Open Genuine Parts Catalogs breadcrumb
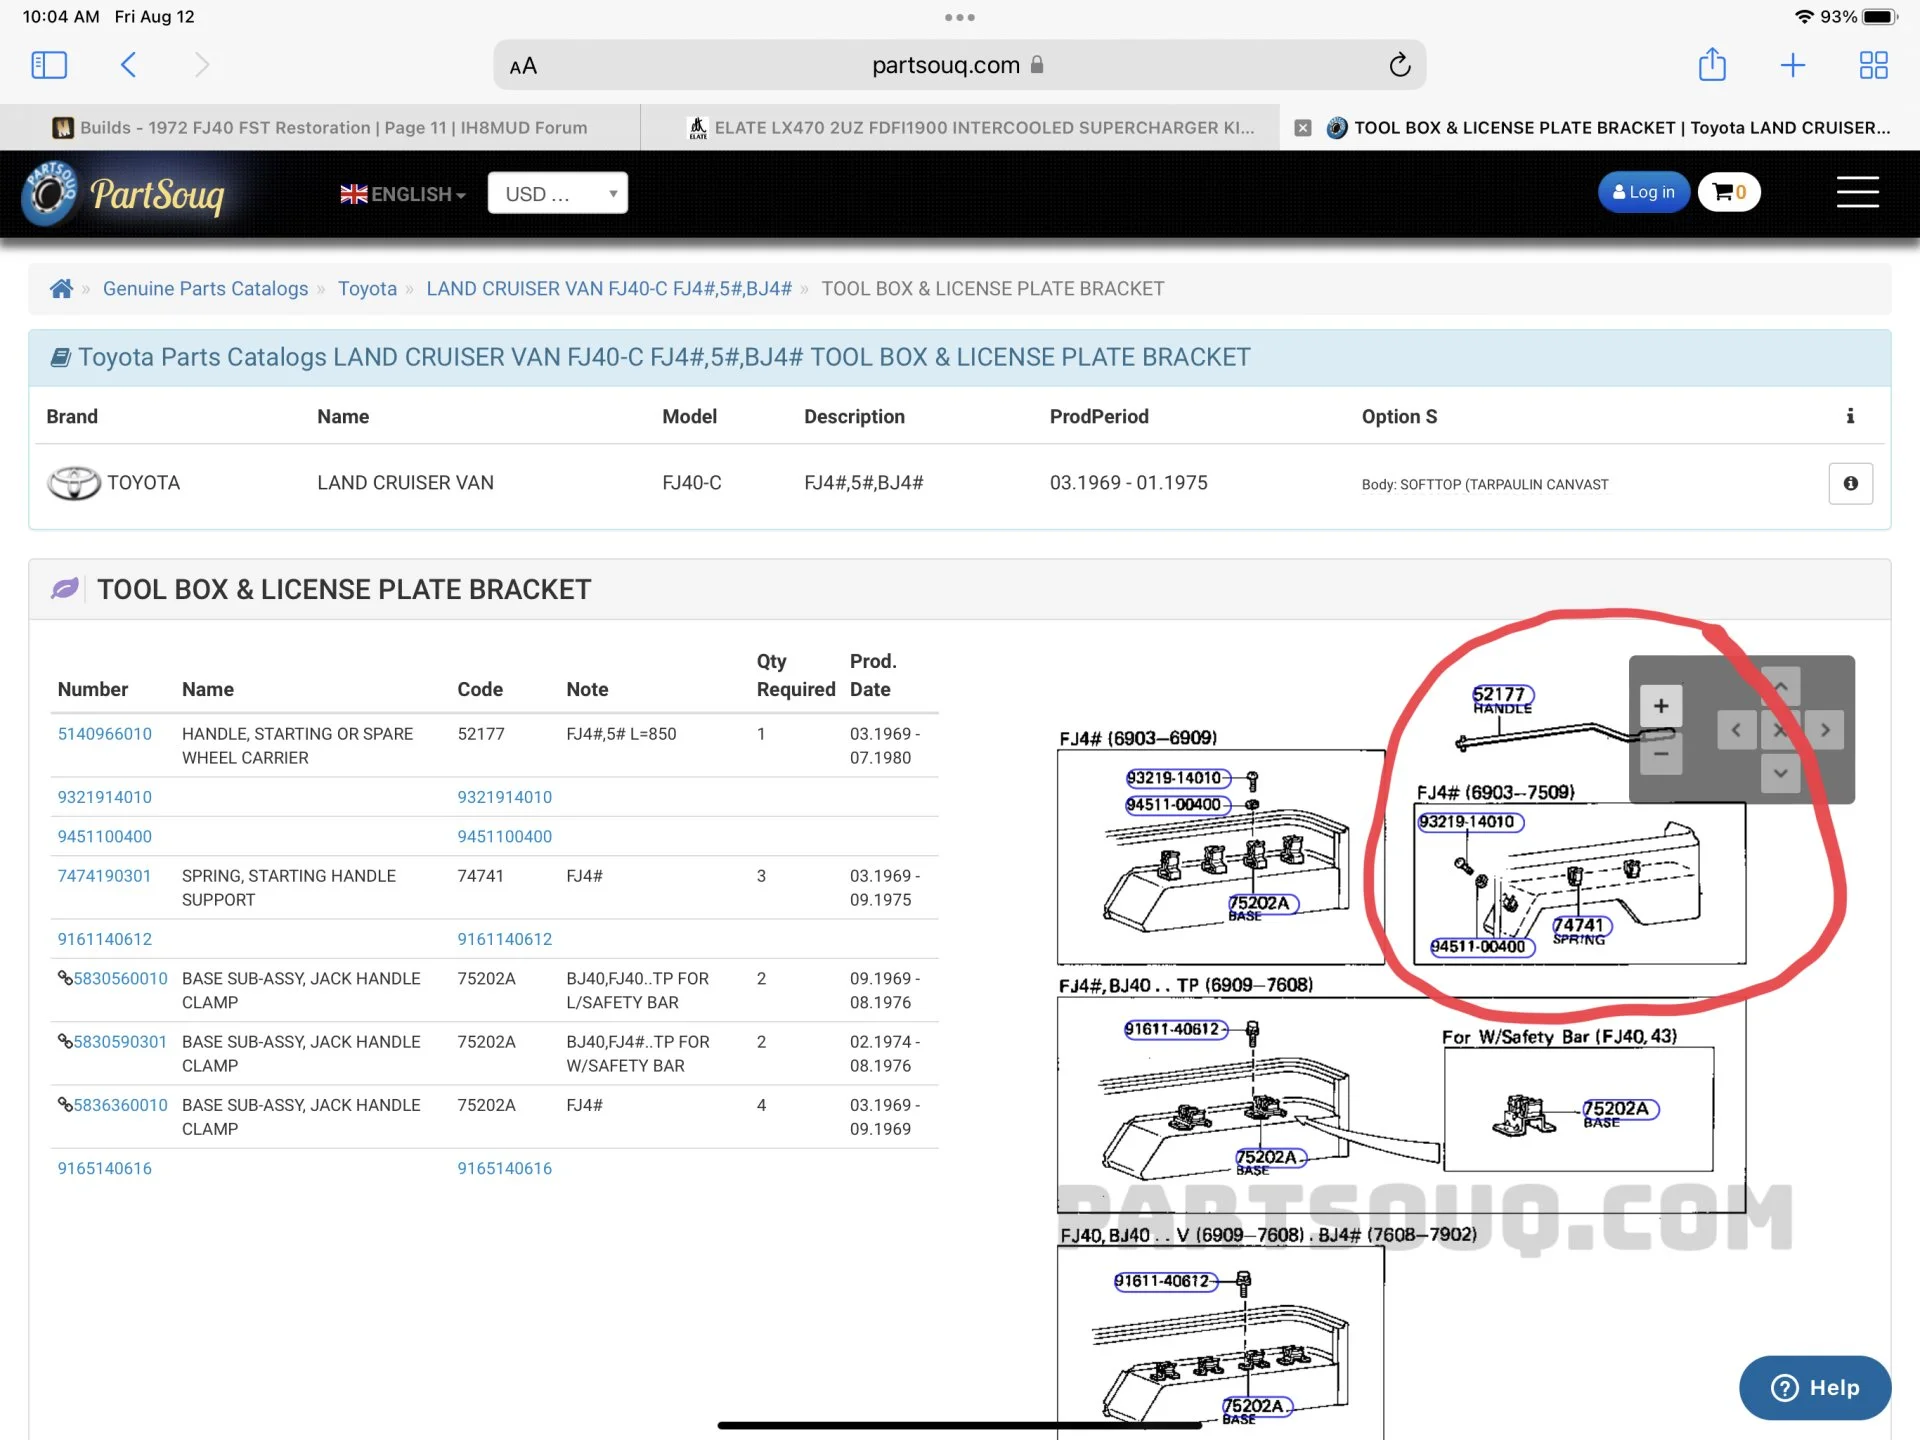The height and width of the screenshot is (1440, 1920). point(205,289)
